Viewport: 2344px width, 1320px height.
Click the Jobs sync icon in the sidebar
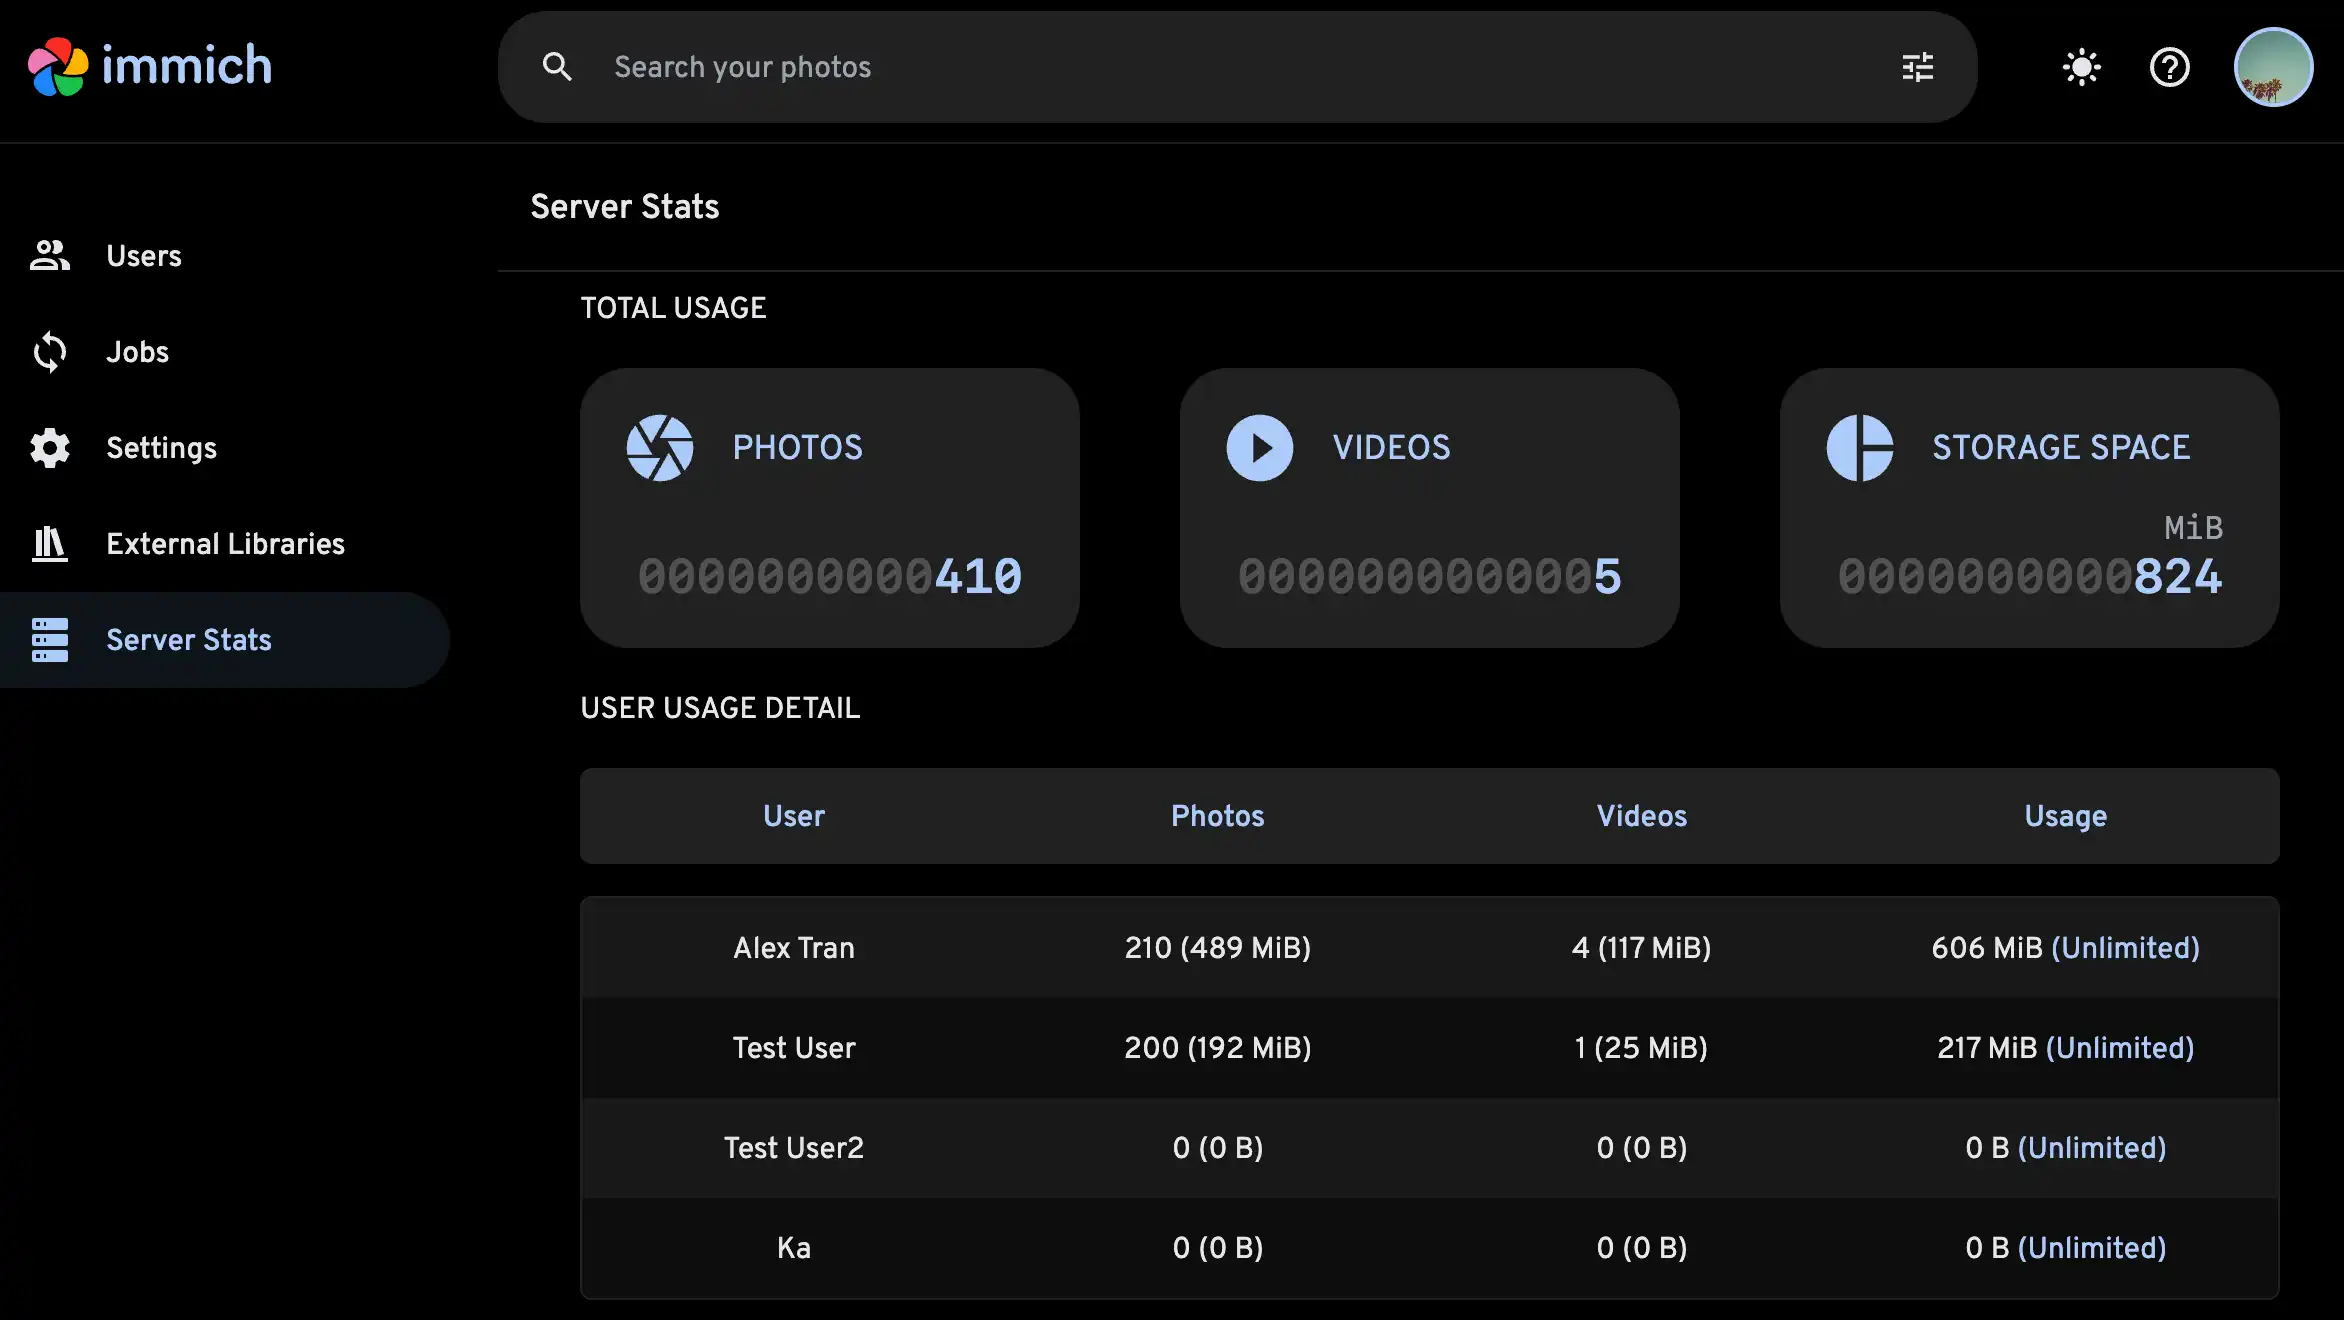click(49, 351)
